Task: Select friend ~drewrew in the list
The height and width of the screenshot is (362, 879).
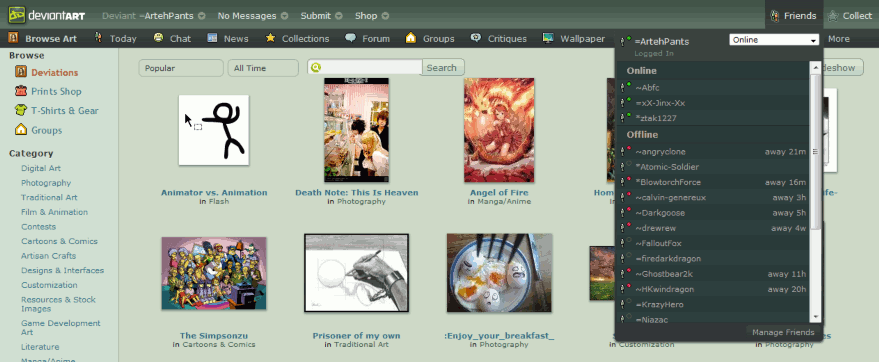Action: pos(713,228)
